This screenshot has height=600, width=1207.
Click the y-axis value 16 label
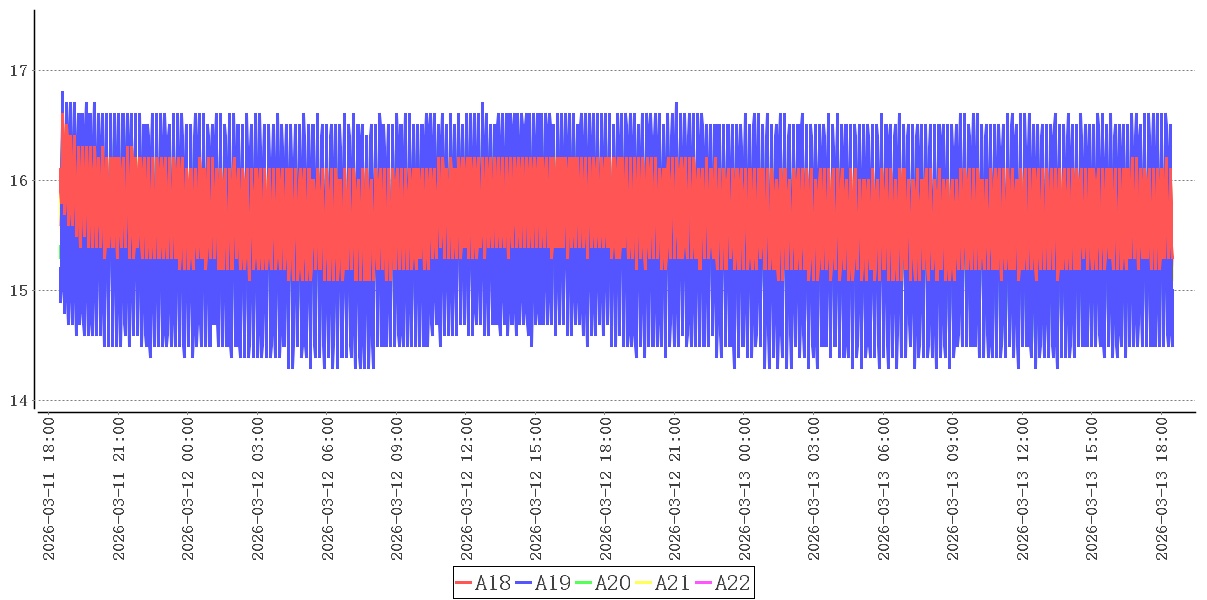(16, 181)
